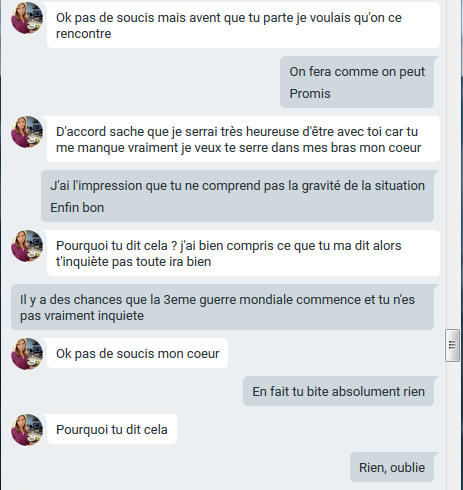Select the '3eme guerre mondiale' message bubble
This screenshot has height=490, width=463.
[x=222, y=307]
